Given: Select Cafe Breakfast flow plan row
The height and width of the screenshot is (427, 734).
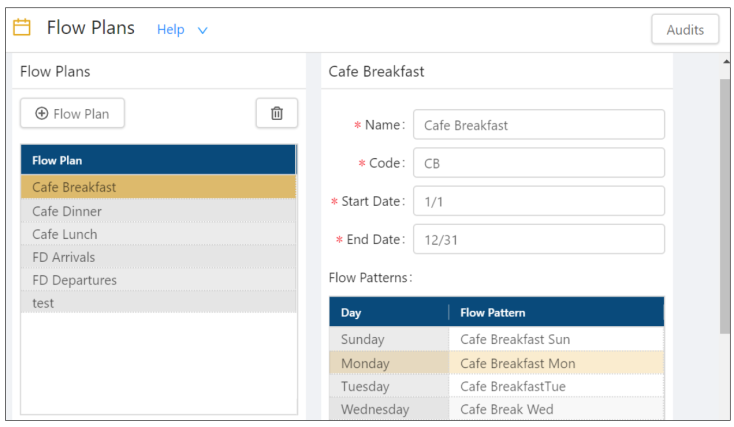Looking at the screenshot, I should click(158, 187).
